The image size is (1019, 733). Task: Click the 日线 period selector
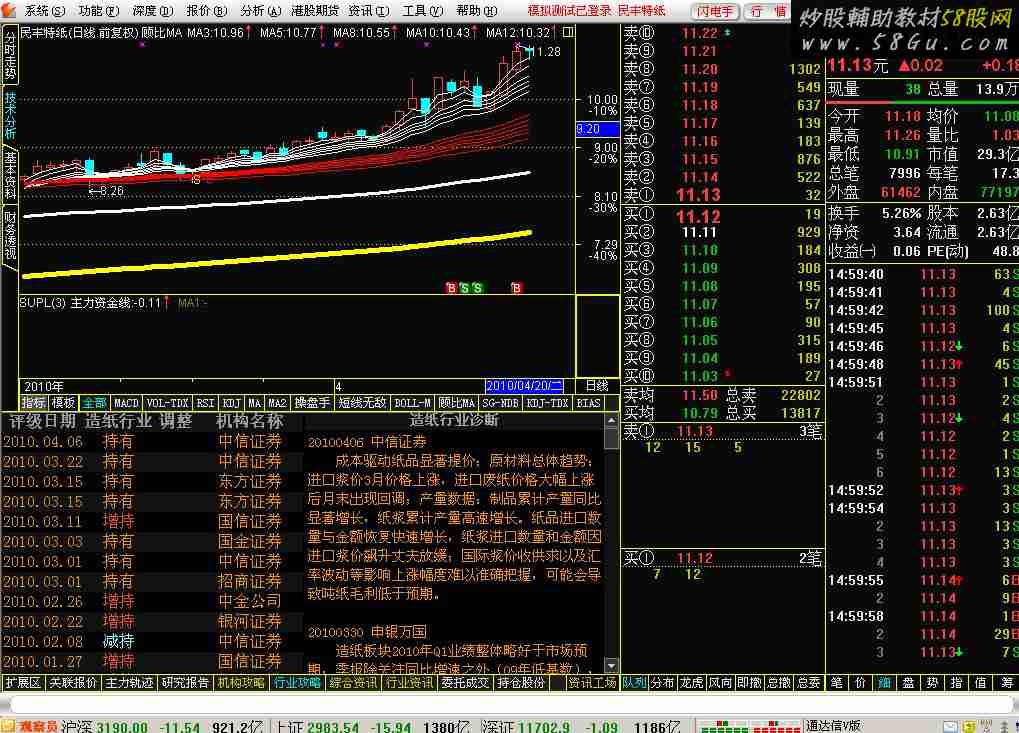(597, 386)
